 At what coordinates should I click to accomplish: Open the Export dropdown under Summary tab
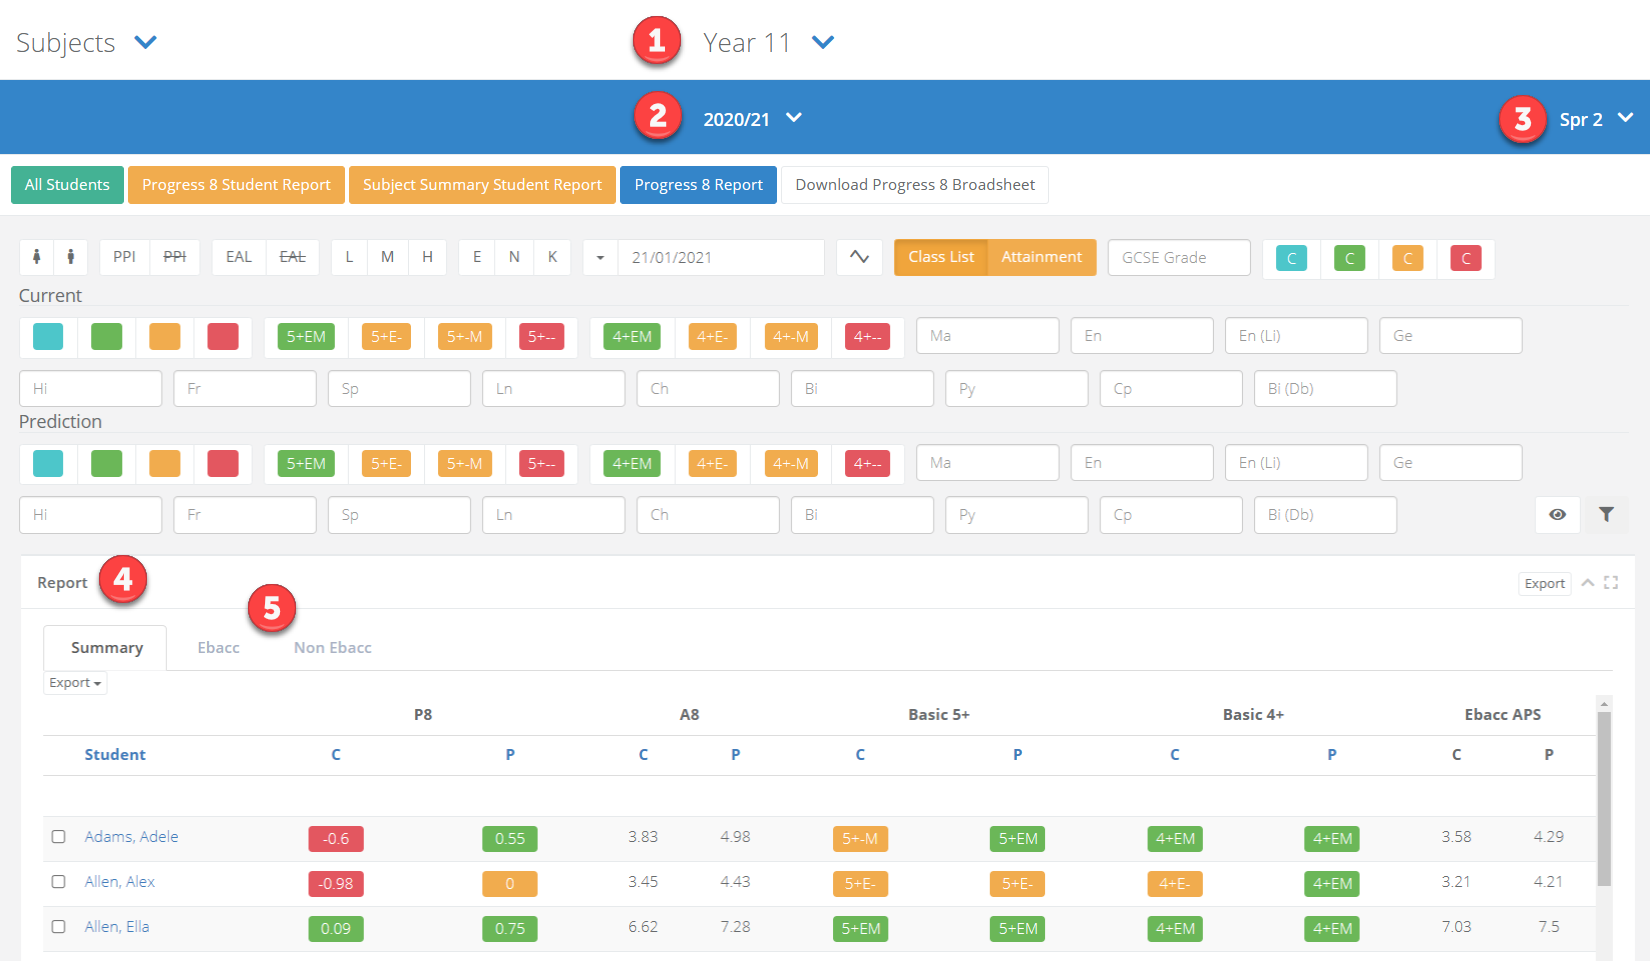pyautogui.click(x=75, y=683)
